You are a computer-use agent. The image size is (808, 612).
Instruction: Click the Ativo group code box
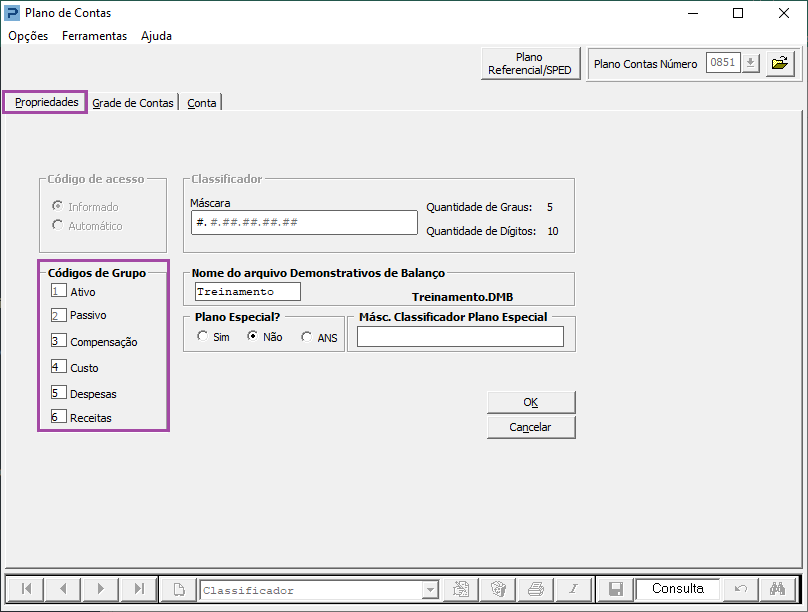[x=58, y=291]
